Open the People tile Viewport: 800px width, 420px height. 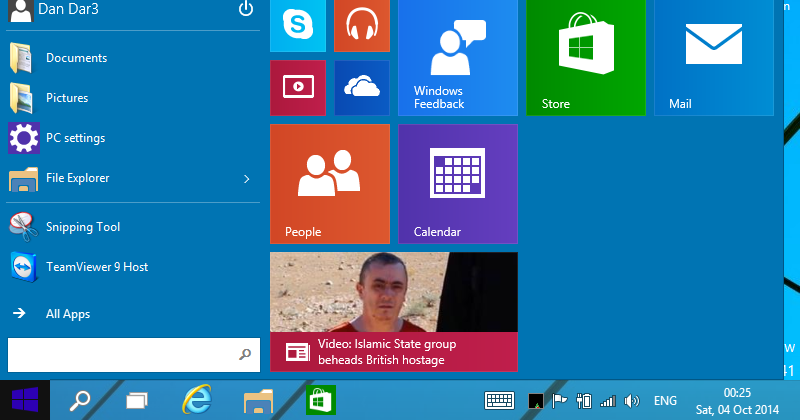tap(330, 184)
